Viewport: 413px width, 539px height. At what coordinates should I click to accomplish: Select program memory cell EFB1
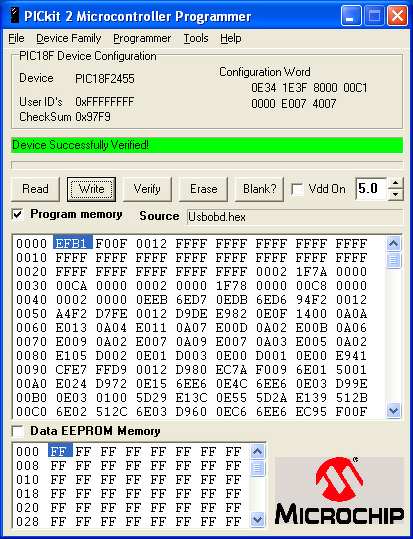[73, 243]
